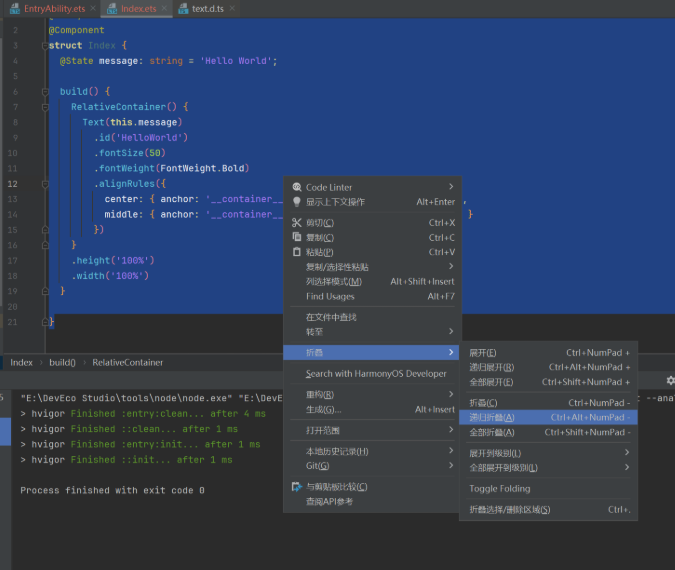This screenshot has height=570, width=675.
Task: Open 转至 submenu
Action: coord(373,332)
